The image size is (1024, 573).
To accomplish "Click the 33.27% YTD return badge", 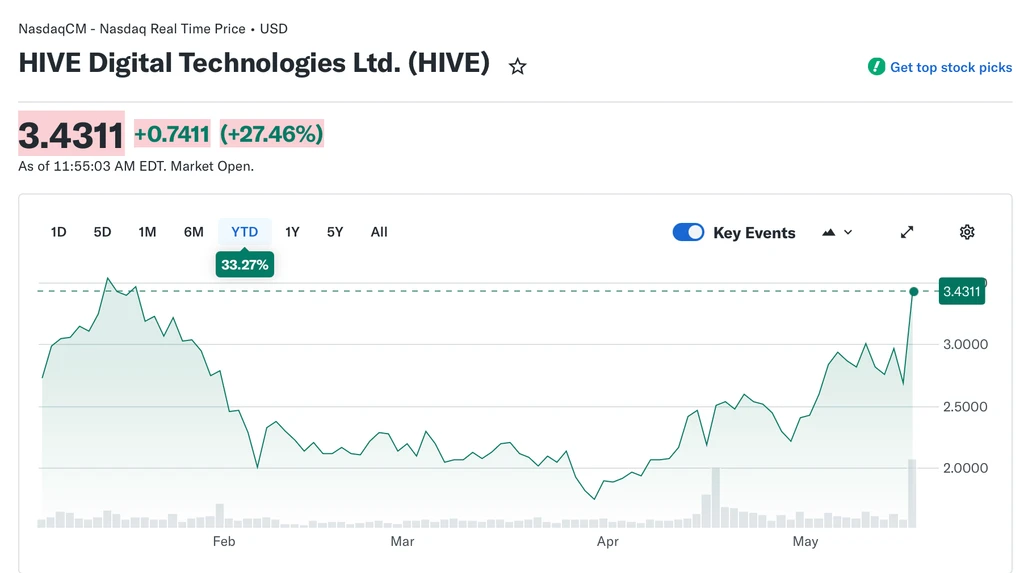I will click(245, 265).
